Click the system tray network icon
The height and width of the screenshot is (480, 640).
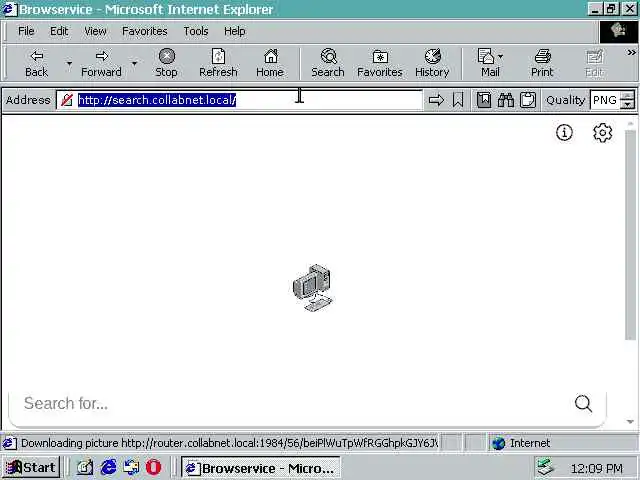coord(546,468)
